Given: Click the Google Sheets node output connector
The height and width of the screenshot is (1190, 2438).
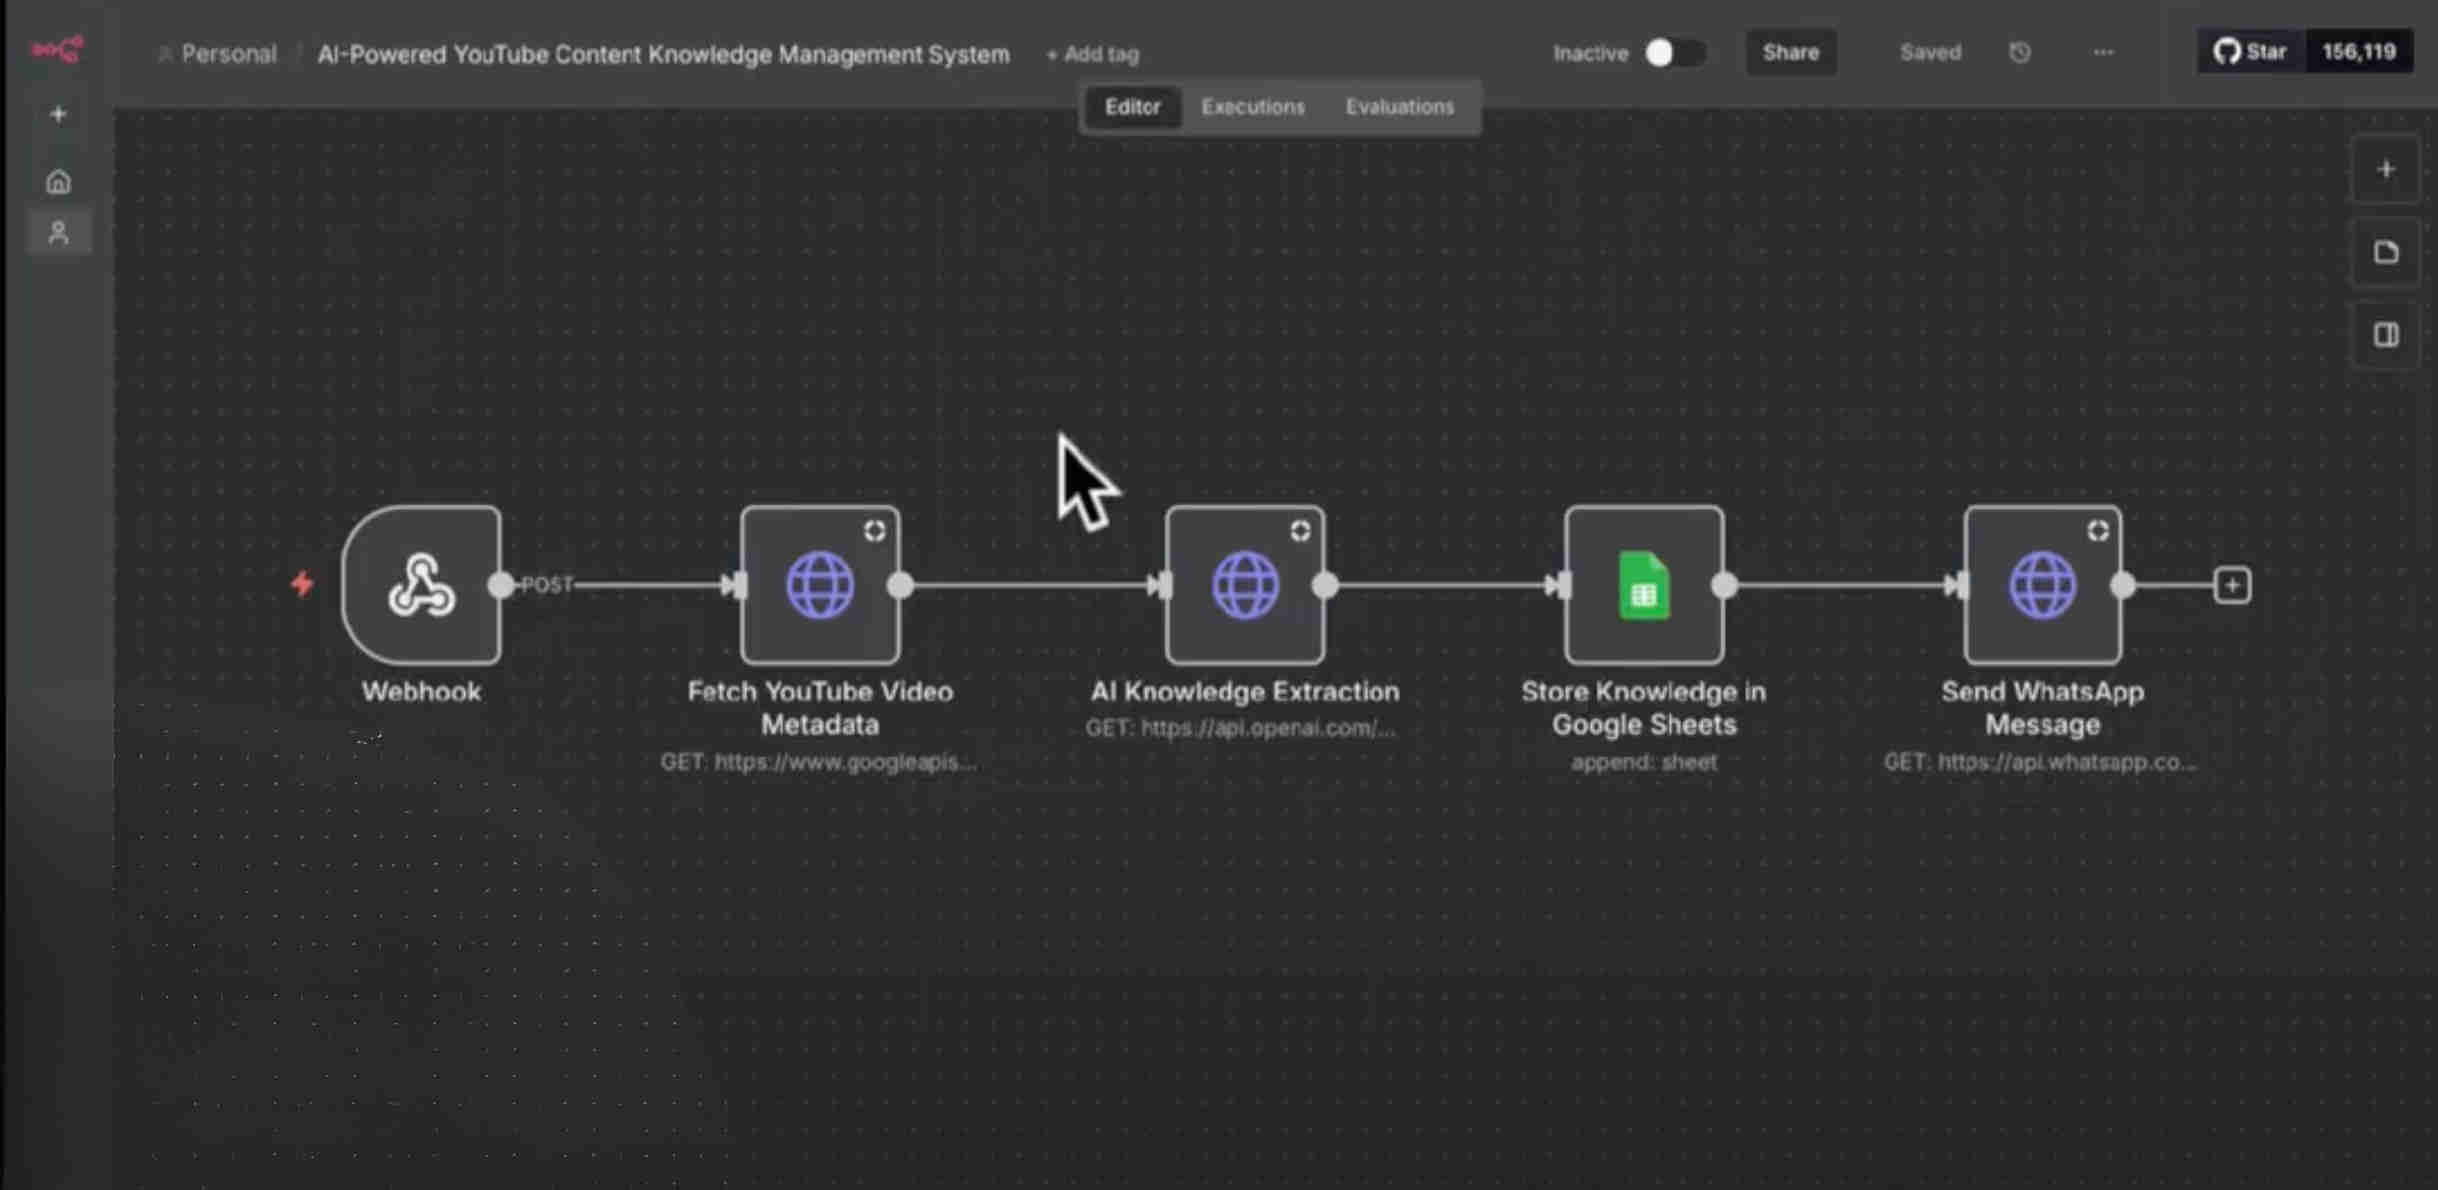Looking at the screenshot, I should tap(1724, 585).
